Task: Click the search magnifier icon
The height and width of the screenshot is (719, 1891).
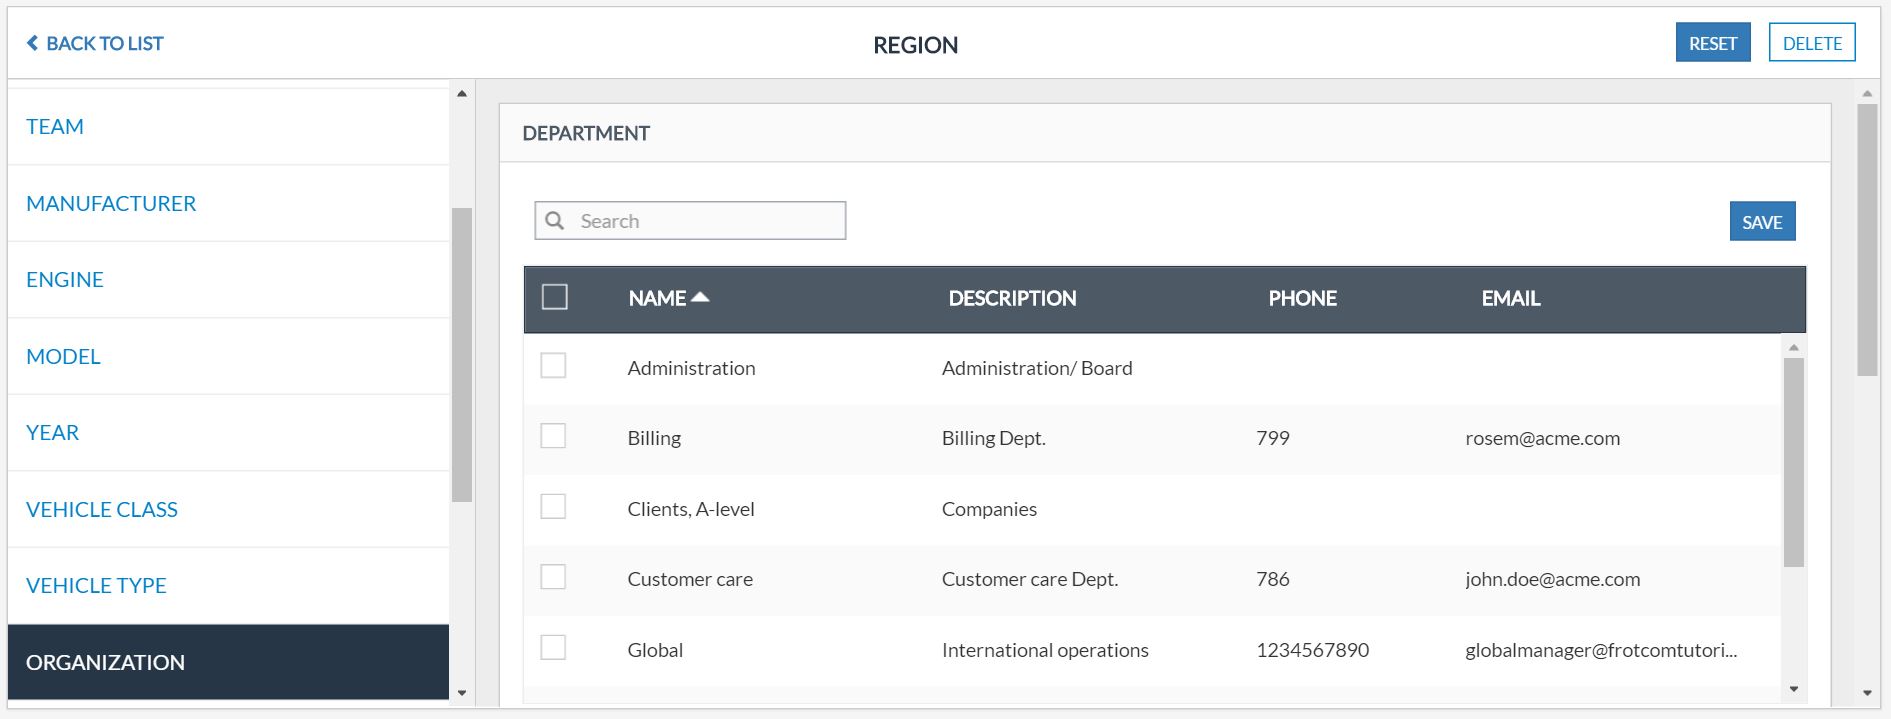Action: pos(555,221)
